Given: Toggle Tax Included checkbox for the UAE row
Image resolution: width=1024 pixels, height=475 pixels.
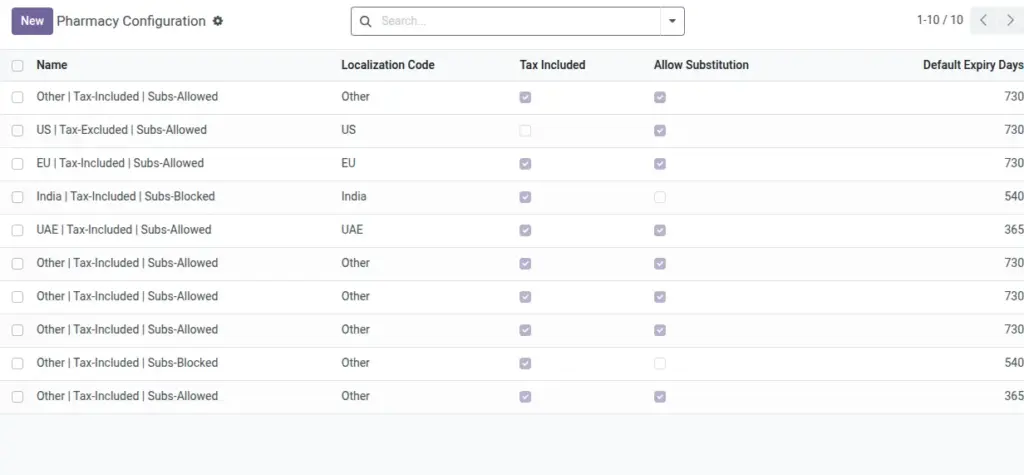Looking at the screenshot, I should click(526, 231).
